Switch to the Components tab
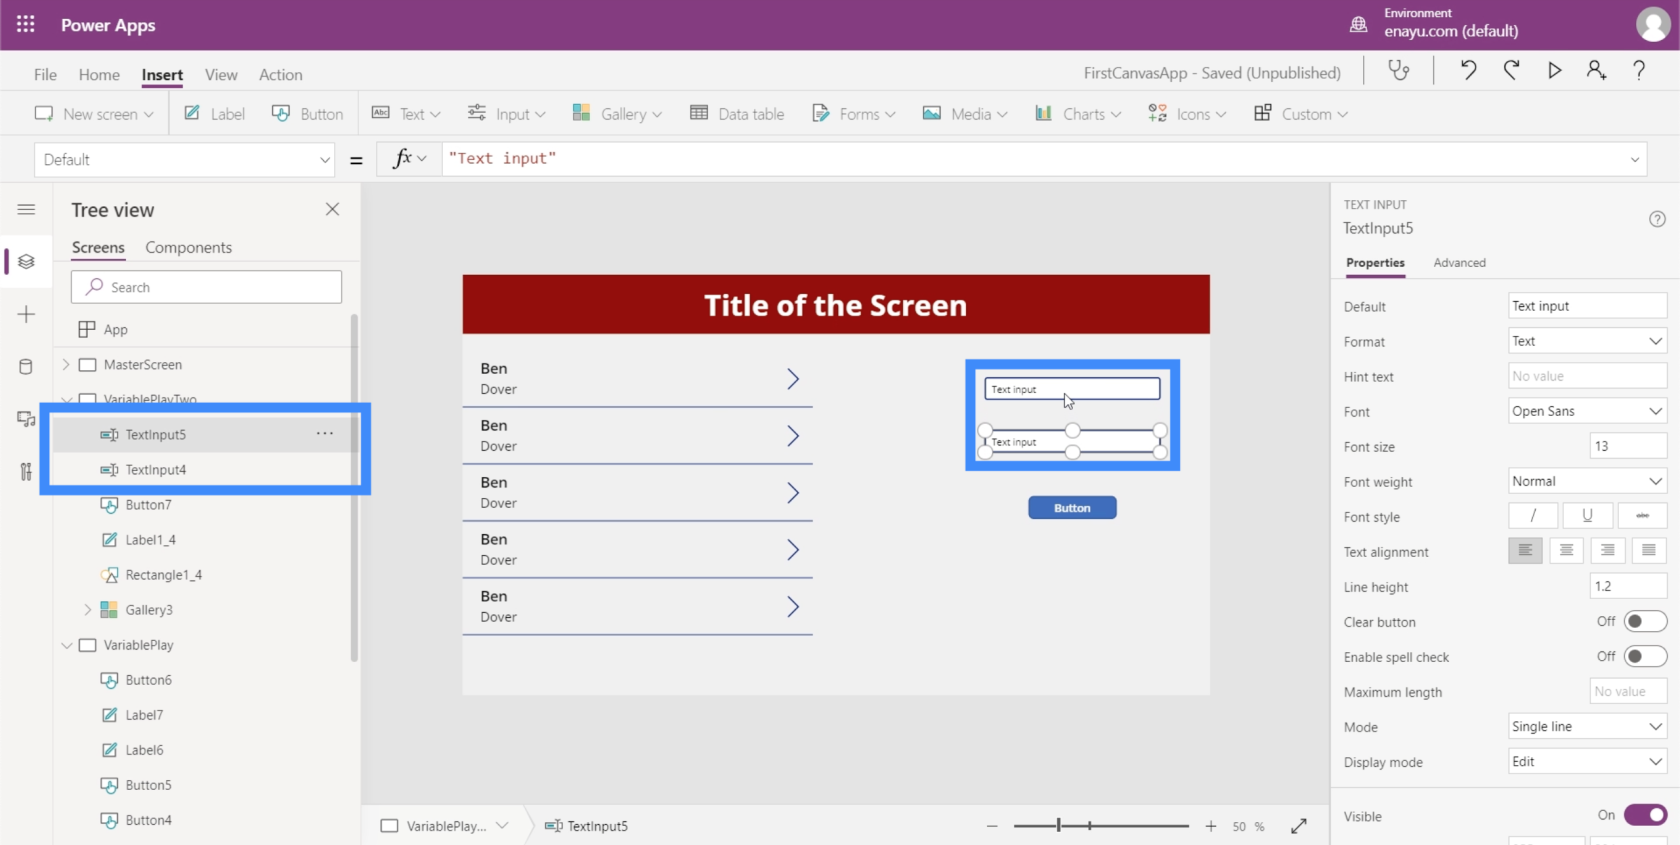 tap(188, 247)
